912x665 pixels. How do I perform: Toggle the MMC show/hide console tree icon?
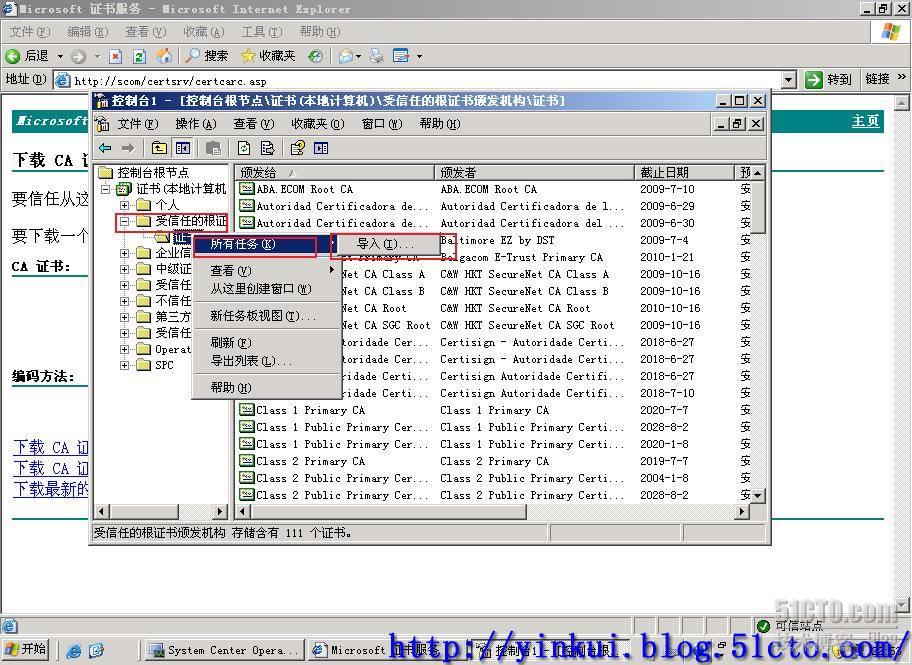(183, 148)
